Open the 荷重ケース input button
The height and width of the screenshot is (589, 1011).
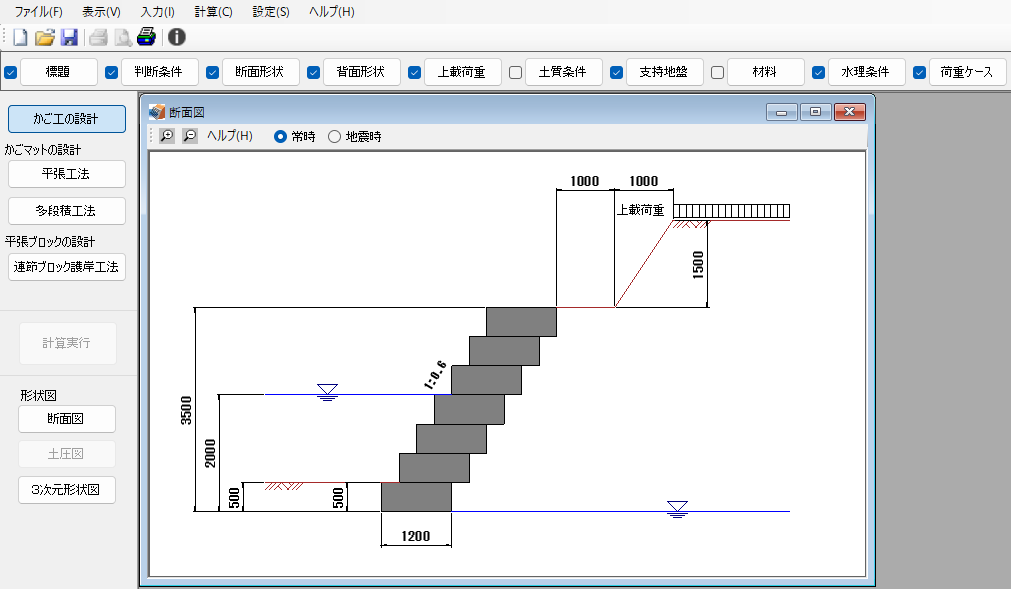(x=967, y=72)
